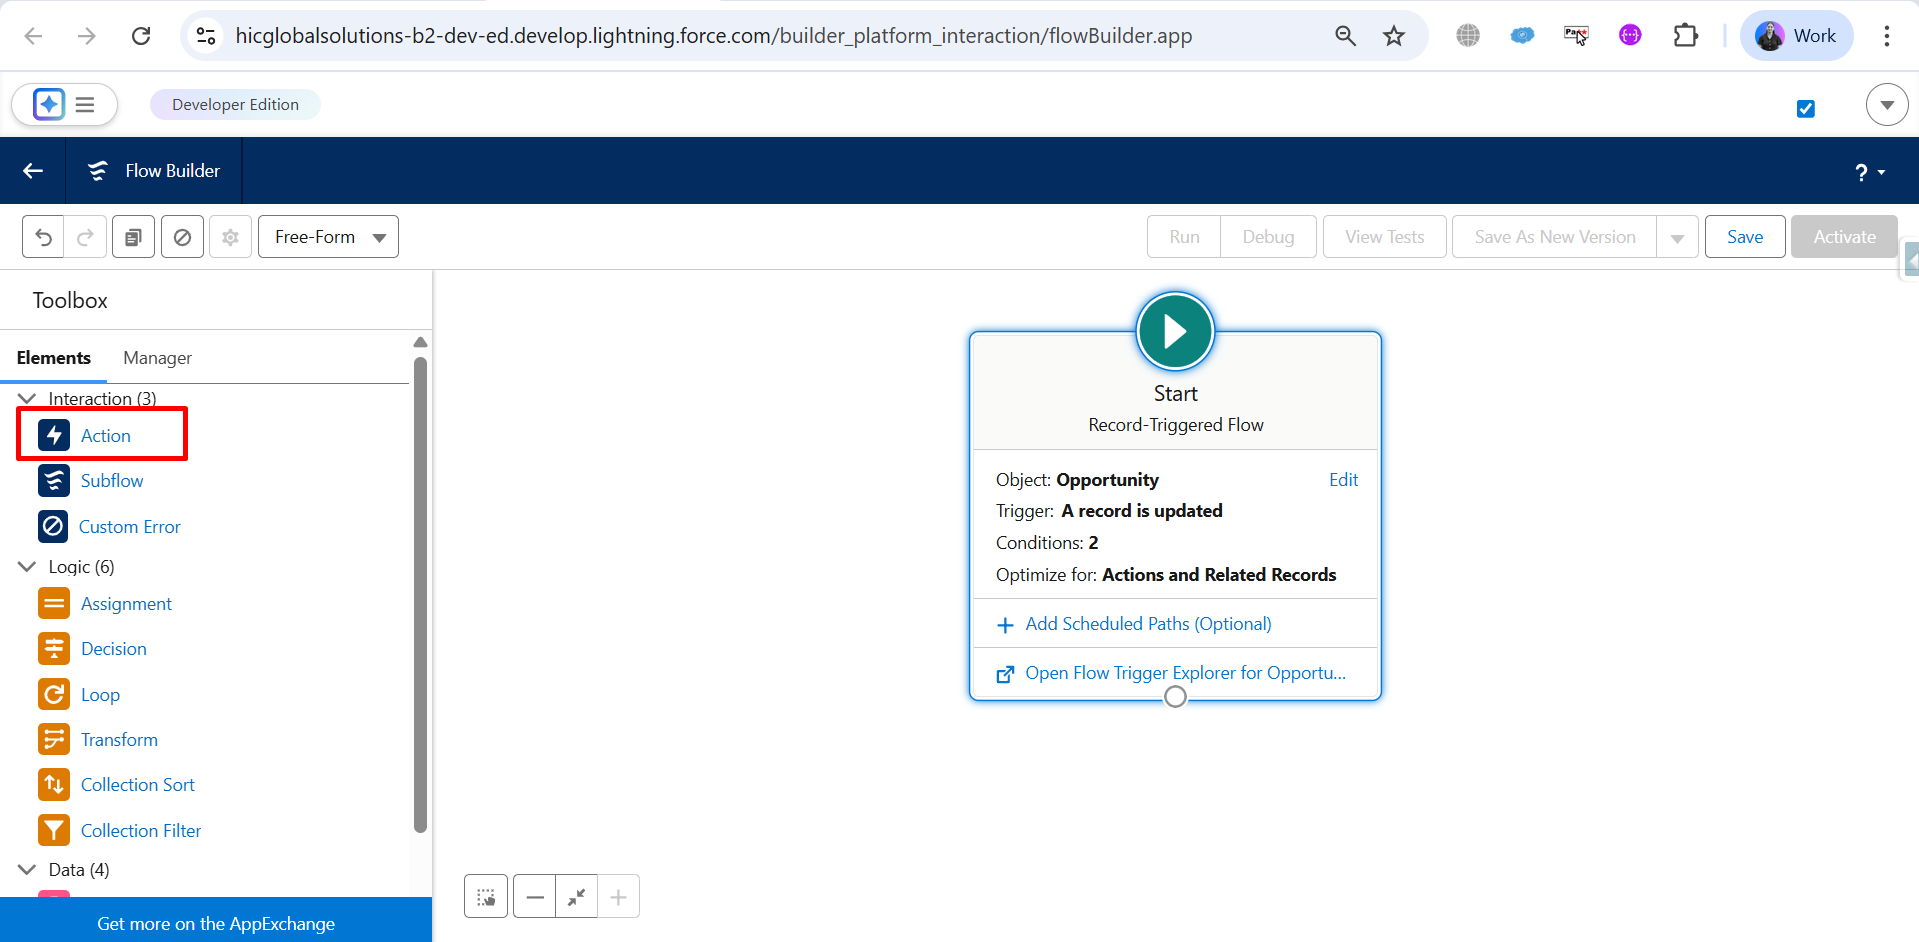Click Add Scheduled Paths link
The width and height of the screenshot is (1919, 942).
pyautogui.click(x=1147, y=624)
